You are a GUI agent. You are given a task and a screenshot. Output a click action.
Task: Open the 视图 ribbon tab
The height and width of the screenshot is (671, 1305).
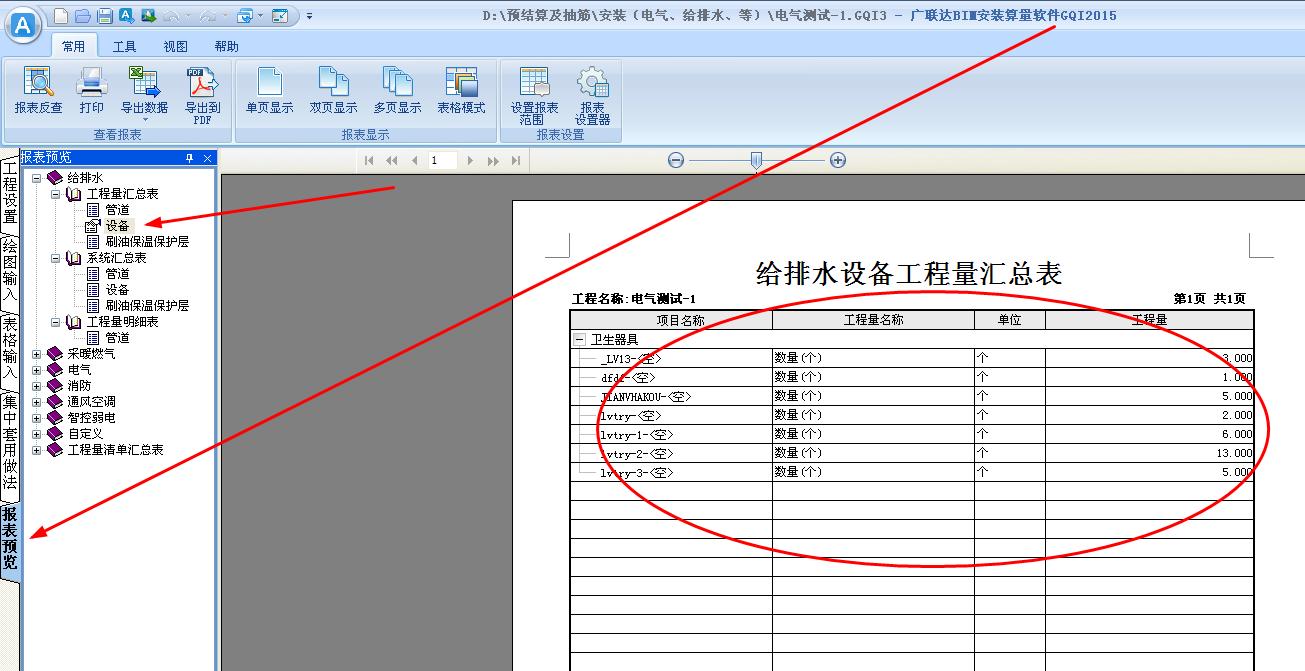174,45
